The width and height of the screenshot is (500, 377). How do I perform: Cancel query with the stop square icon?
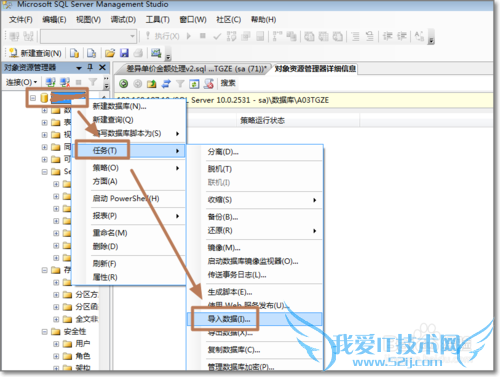[203, 36]
